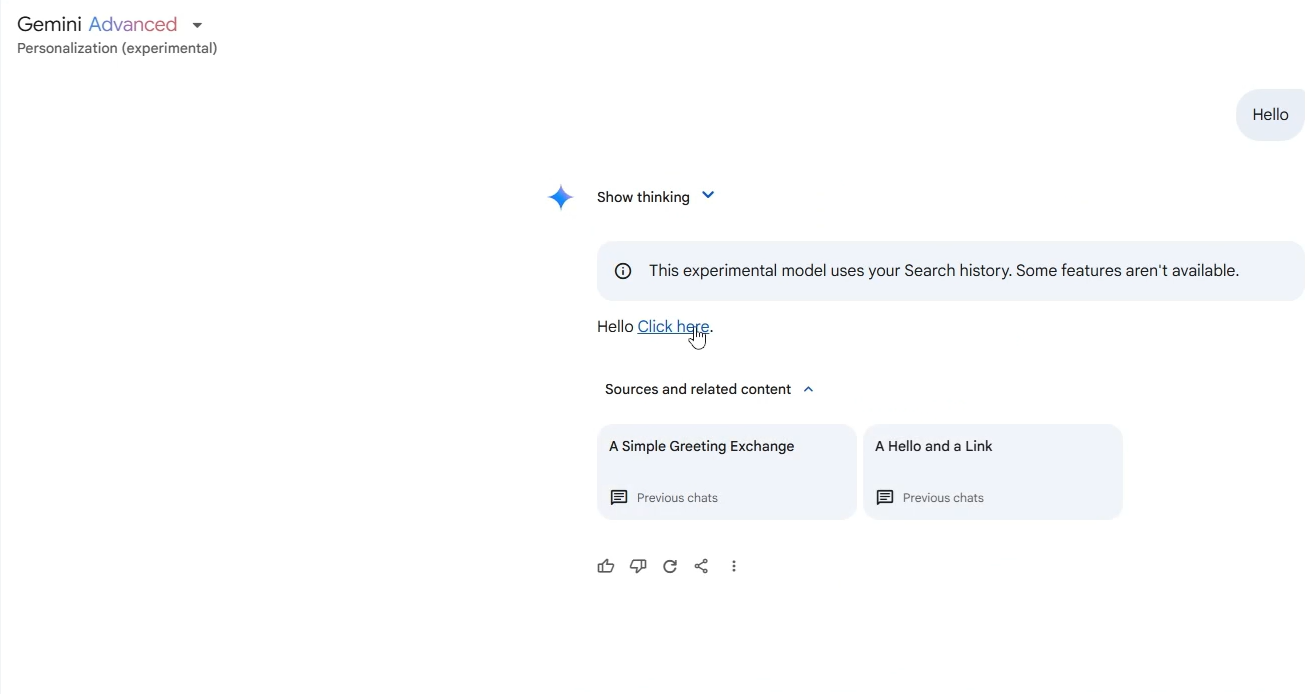Open the Gemini Advanced model dropdown

pos(197,25)
